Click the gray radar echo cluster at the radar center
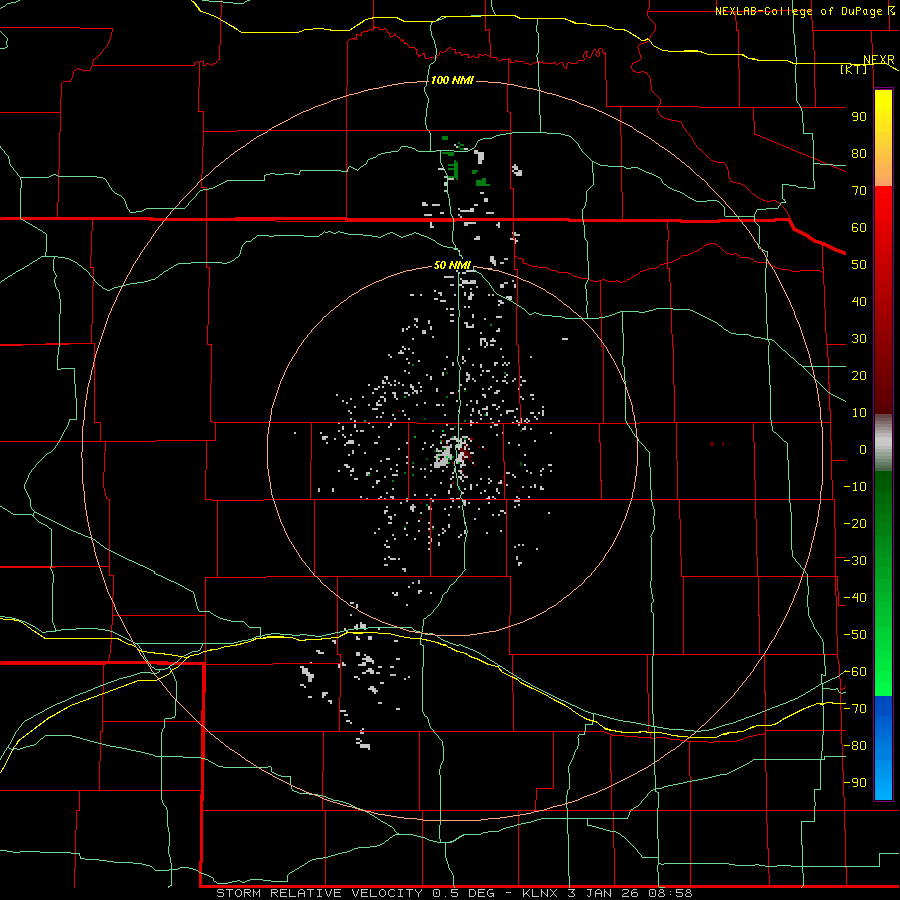Viewport: 900px width, 900px height. (445, 457)
